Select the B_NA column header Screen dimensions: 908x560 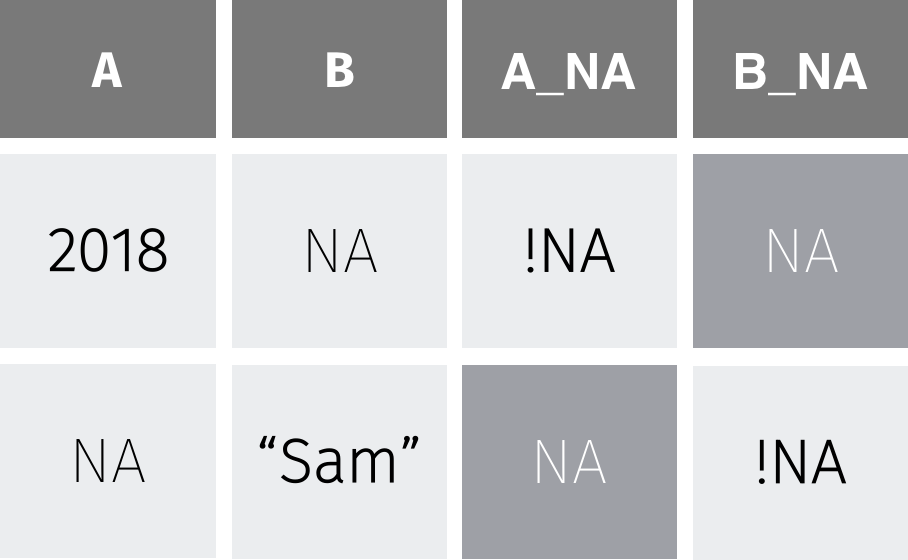click(x=800, y=70)
